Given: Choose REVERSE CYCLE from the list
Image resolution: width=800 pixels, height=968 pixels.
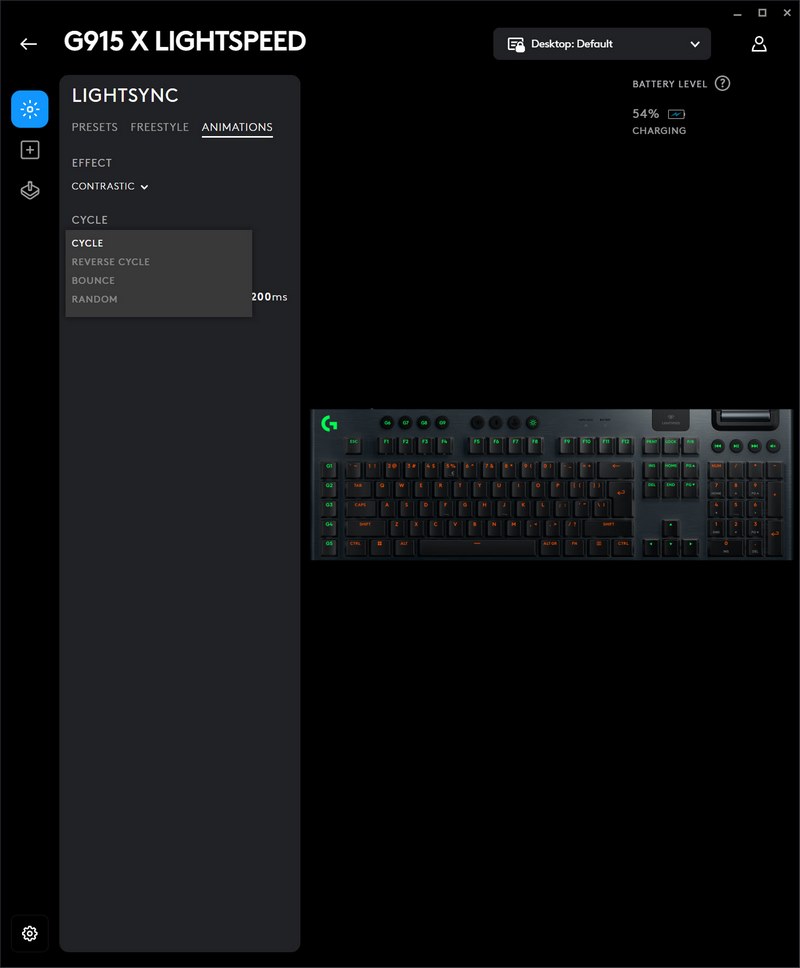Looking at the screenshot, I should coord(111,262).
